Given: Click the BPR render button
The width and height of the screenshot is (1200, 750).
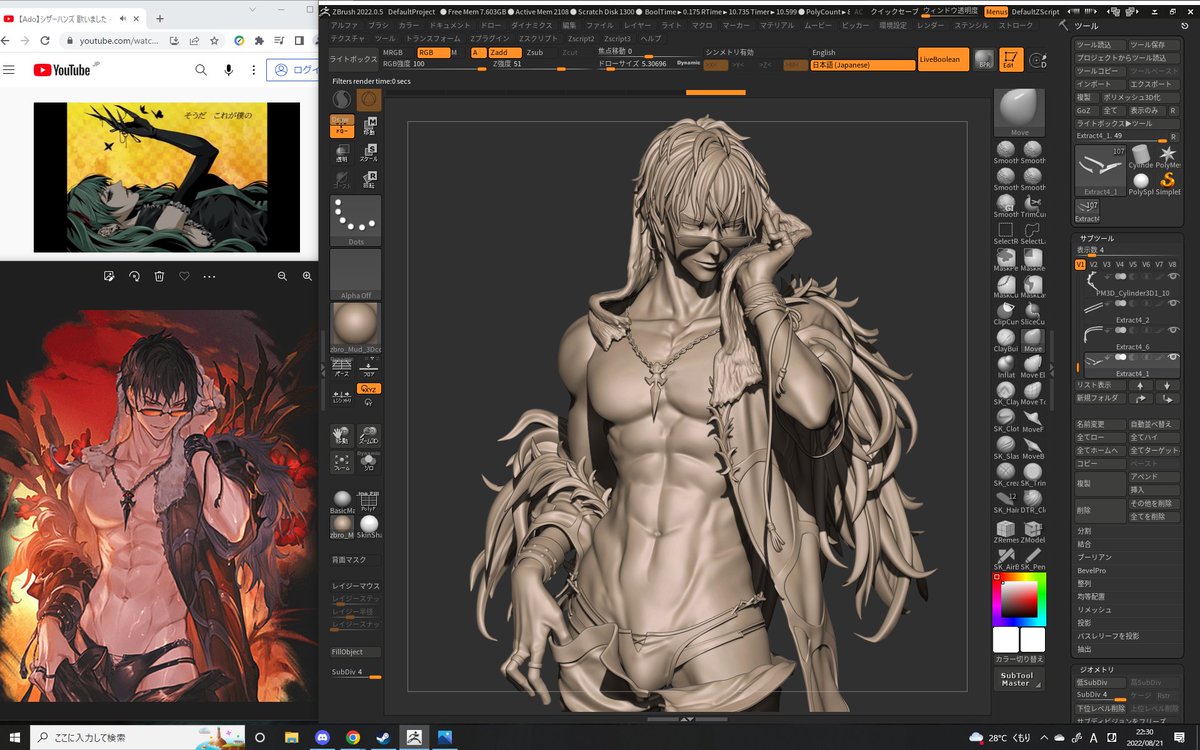Looking at the screenshot, I should (984, 59).
